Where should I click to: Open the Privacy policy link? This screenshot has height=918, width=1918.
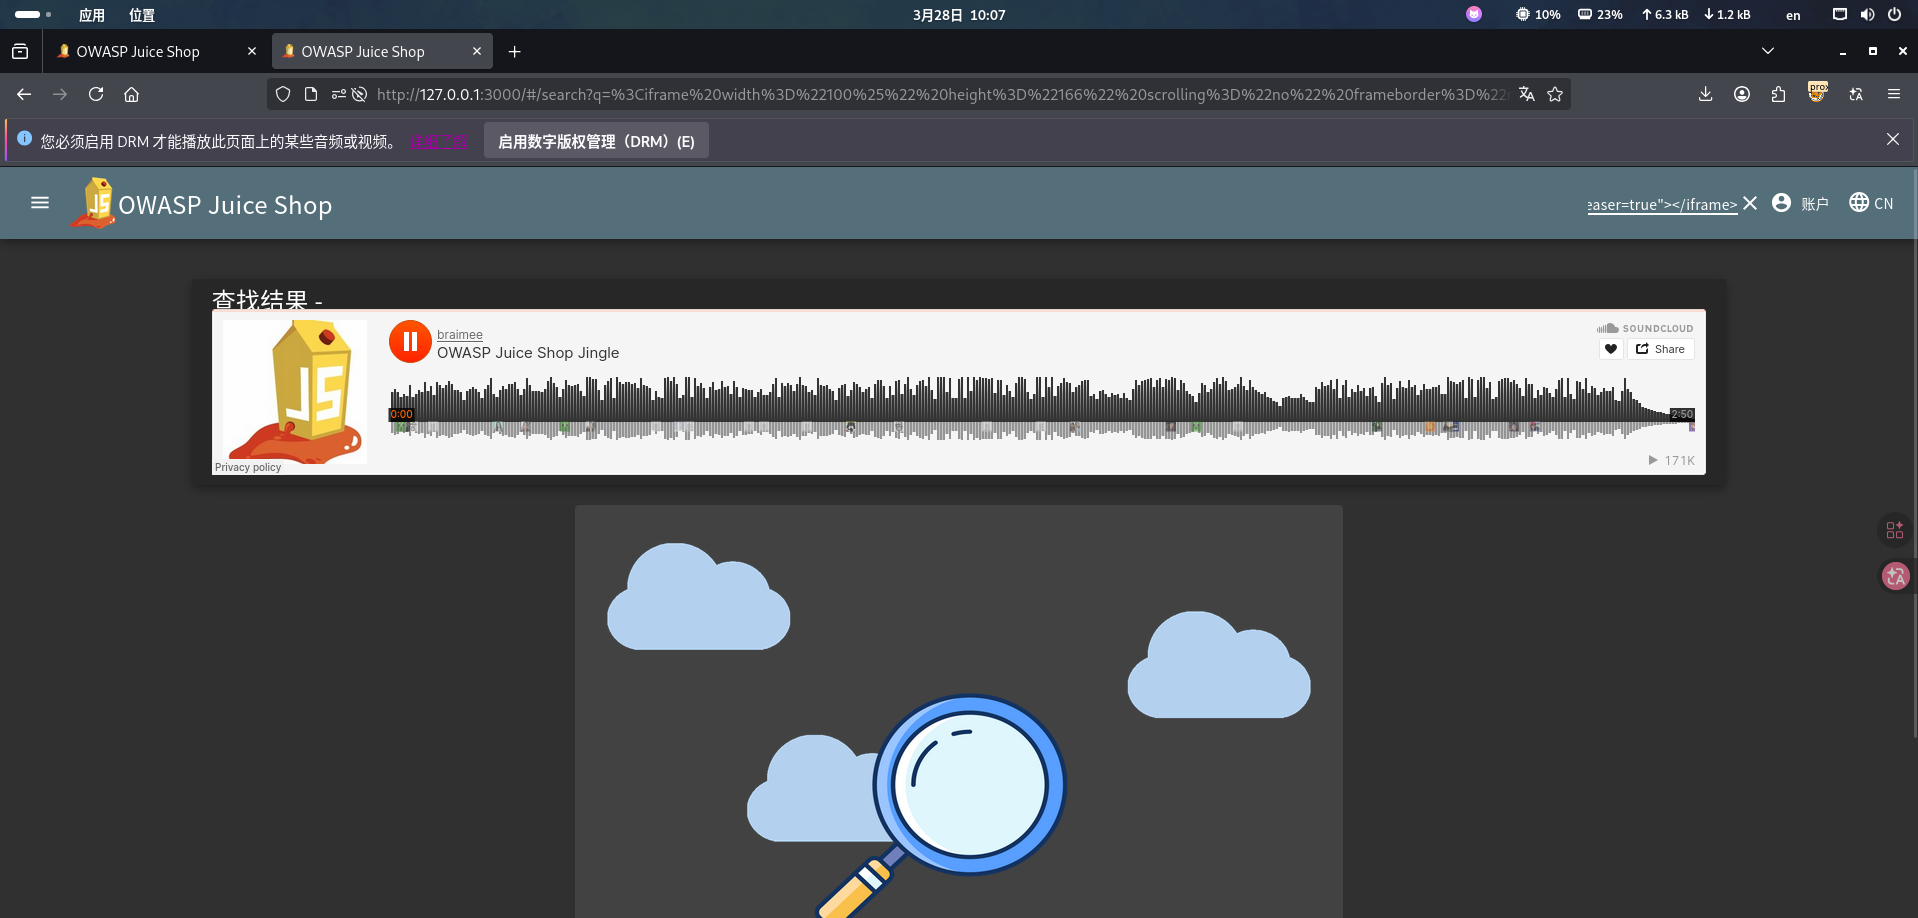click(x=248, y=467)
